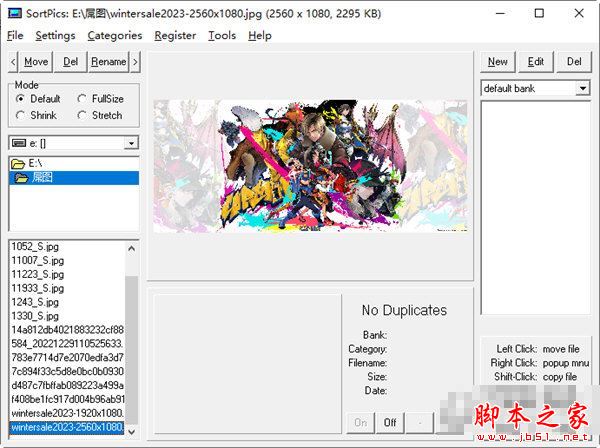Click the next image arrow button
Viewport: 600px width, 448px height.
click(x=135, y=62)
